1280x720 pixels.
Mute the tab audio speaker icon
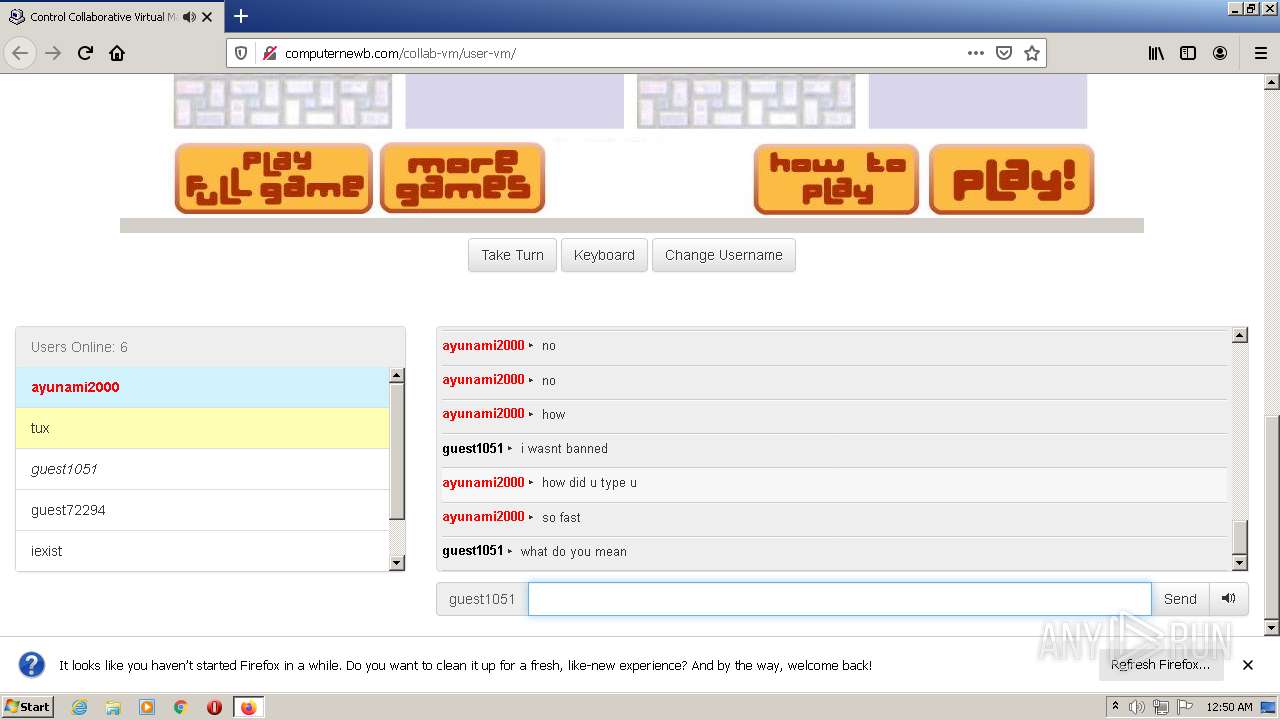189,17
